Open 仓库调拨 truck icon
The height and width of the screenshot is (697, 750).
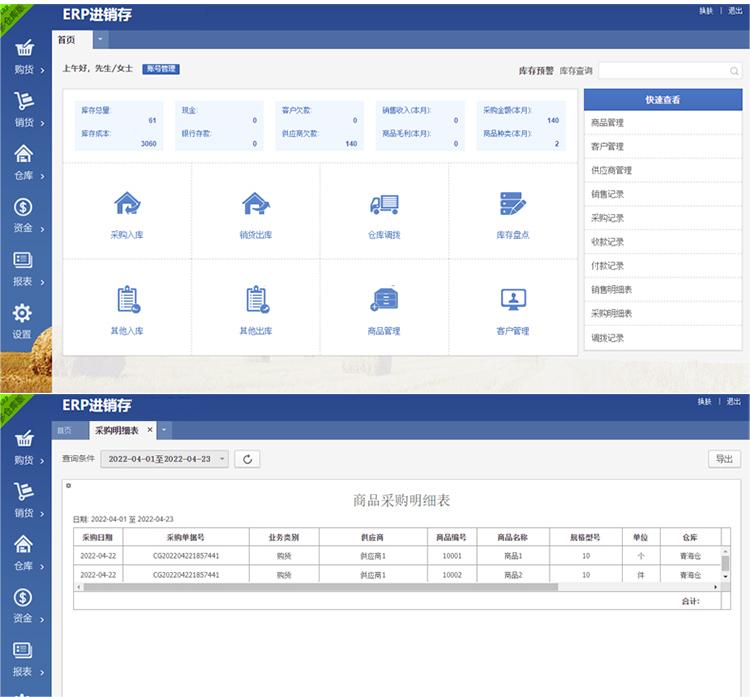coord(384,204)
